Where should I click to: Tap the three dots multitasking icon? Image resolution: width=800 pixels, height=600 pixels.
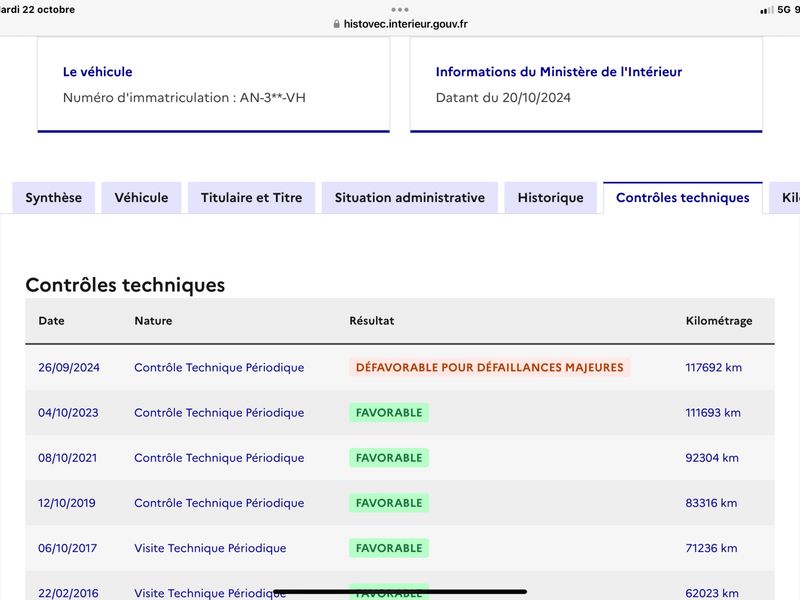pyautogui.click(x=399, y=9)
